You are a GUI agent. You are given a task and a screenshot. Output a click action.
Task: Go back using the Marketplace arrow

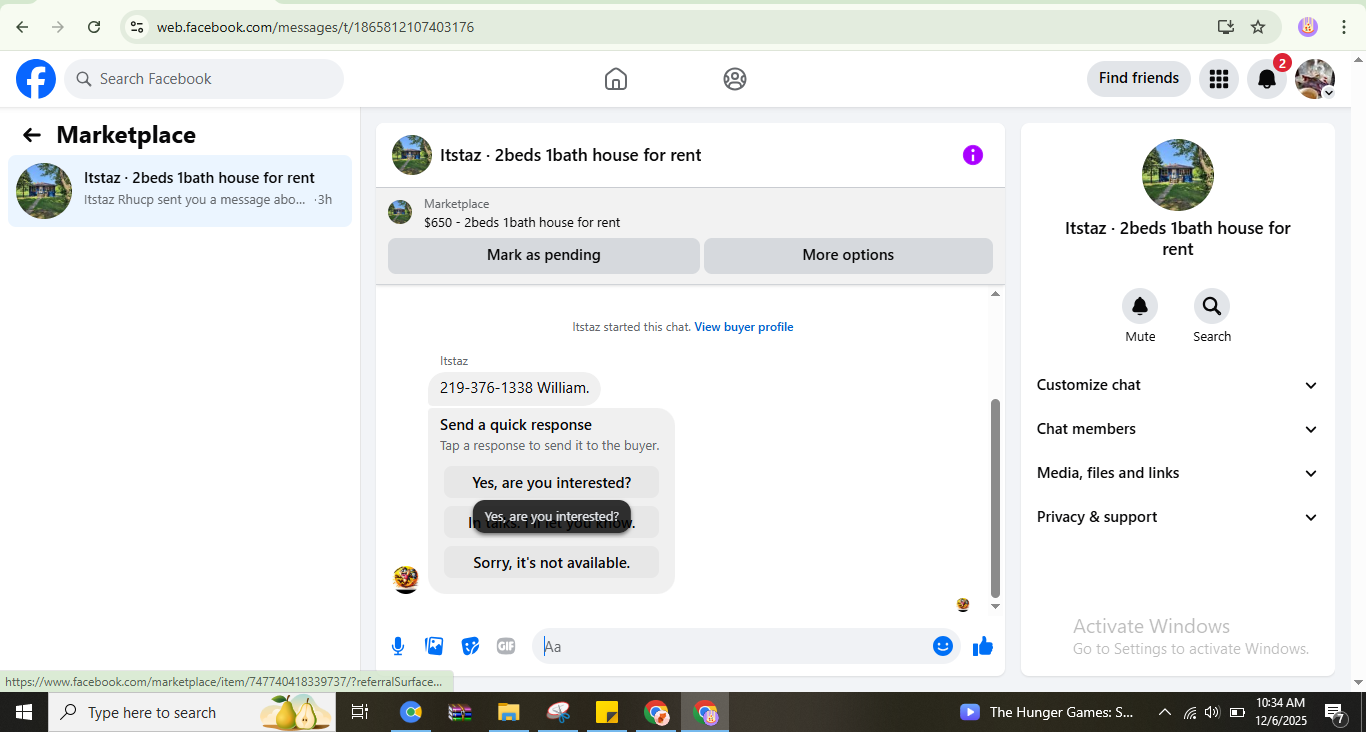[x=32, y=135]
